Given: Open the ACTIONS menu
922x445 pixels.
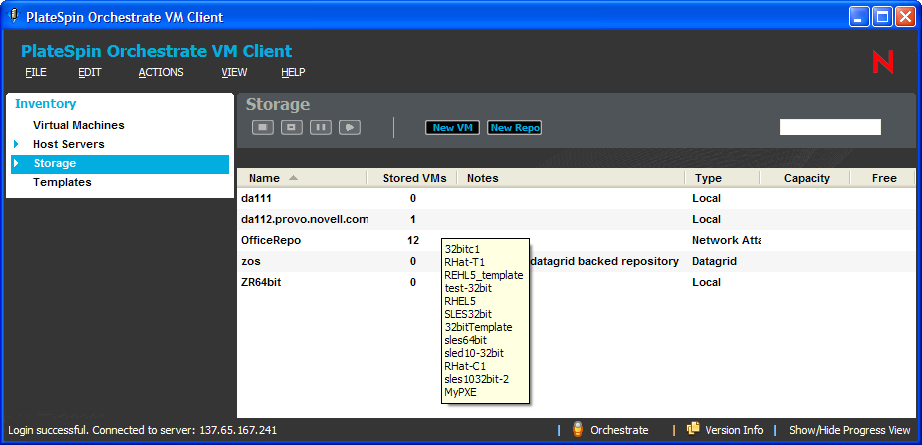Looking at the screenshot, I should [x=161, y=72].
